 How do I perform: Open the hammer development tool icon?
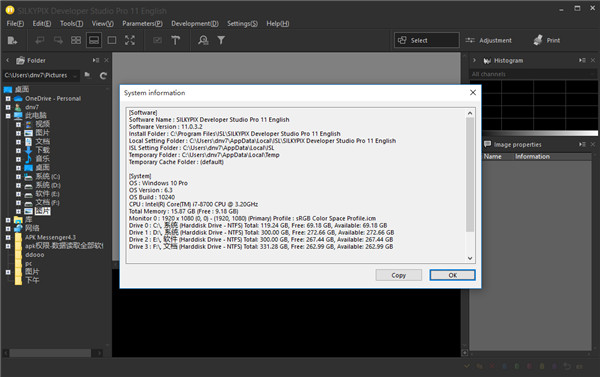(x=176, y=40)
